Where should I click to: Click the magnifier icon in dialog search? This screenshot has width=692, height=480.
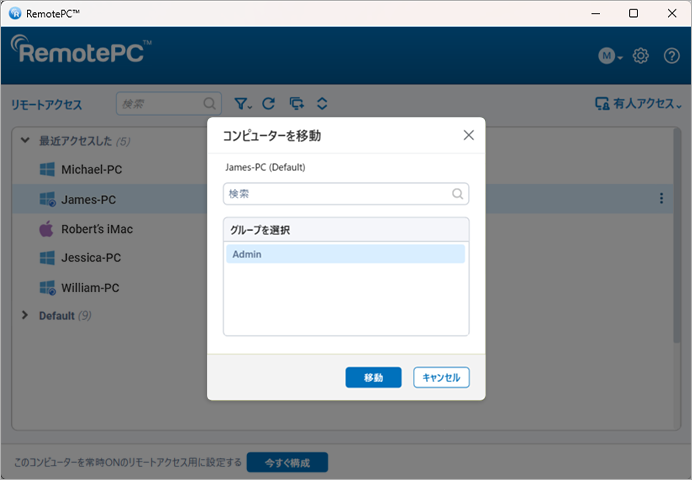coord(458,194)
